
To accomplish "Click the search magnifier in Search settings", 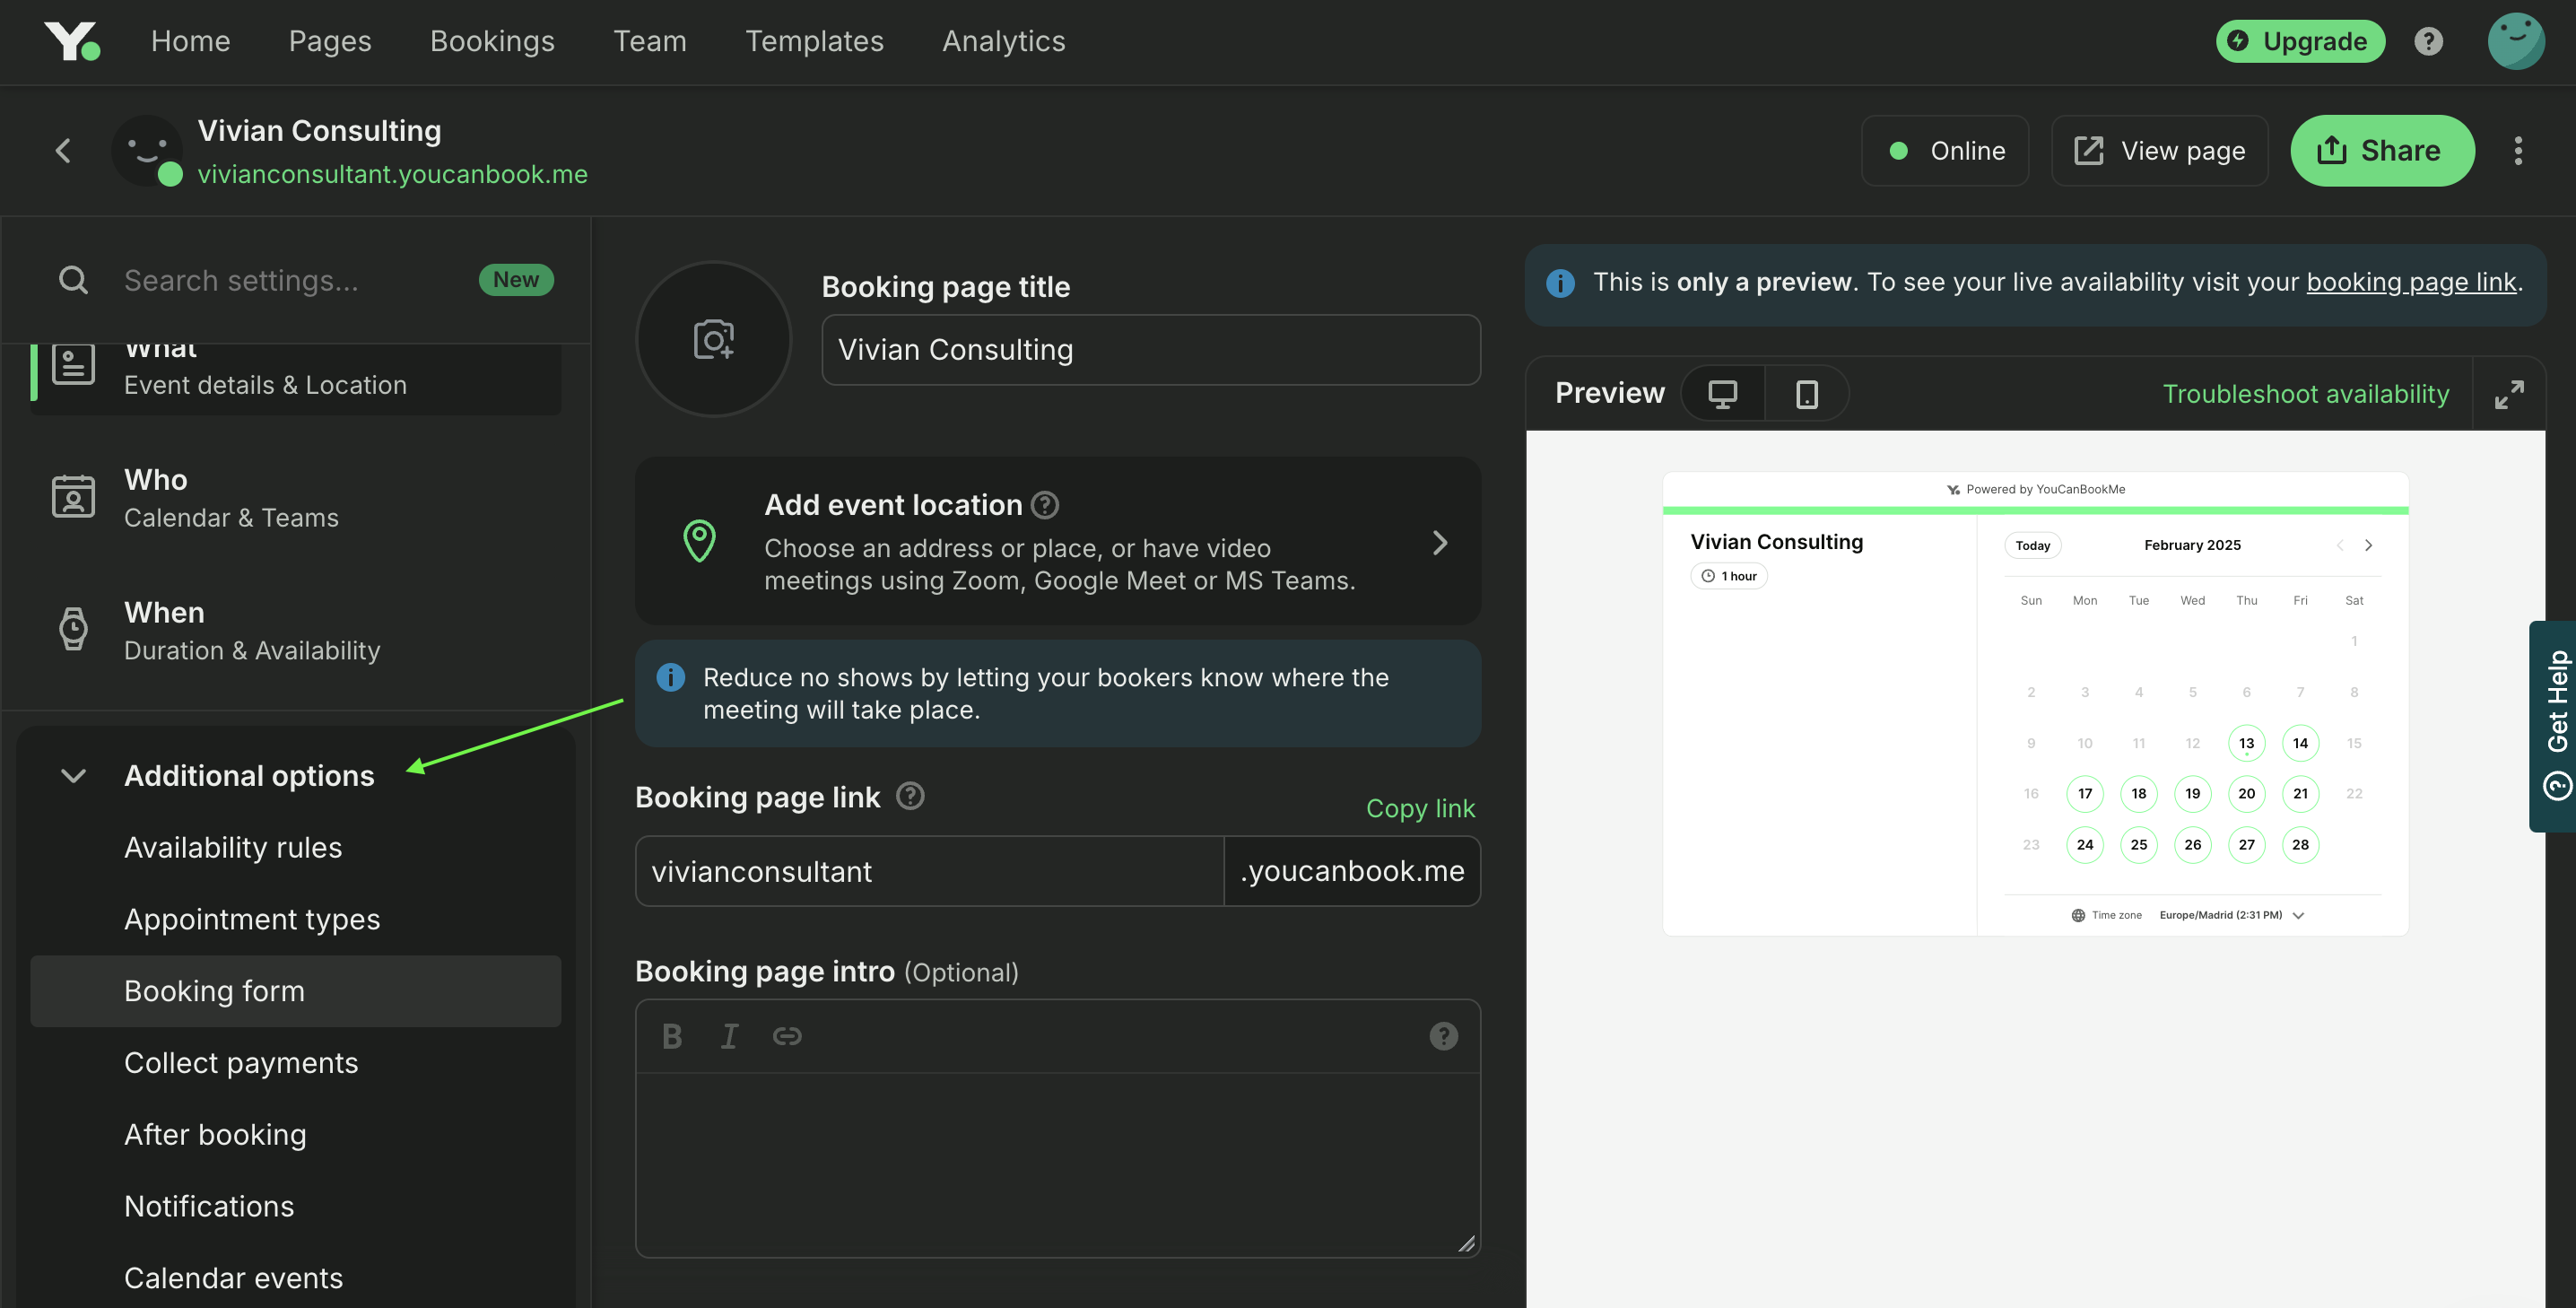I will point(73,280).
